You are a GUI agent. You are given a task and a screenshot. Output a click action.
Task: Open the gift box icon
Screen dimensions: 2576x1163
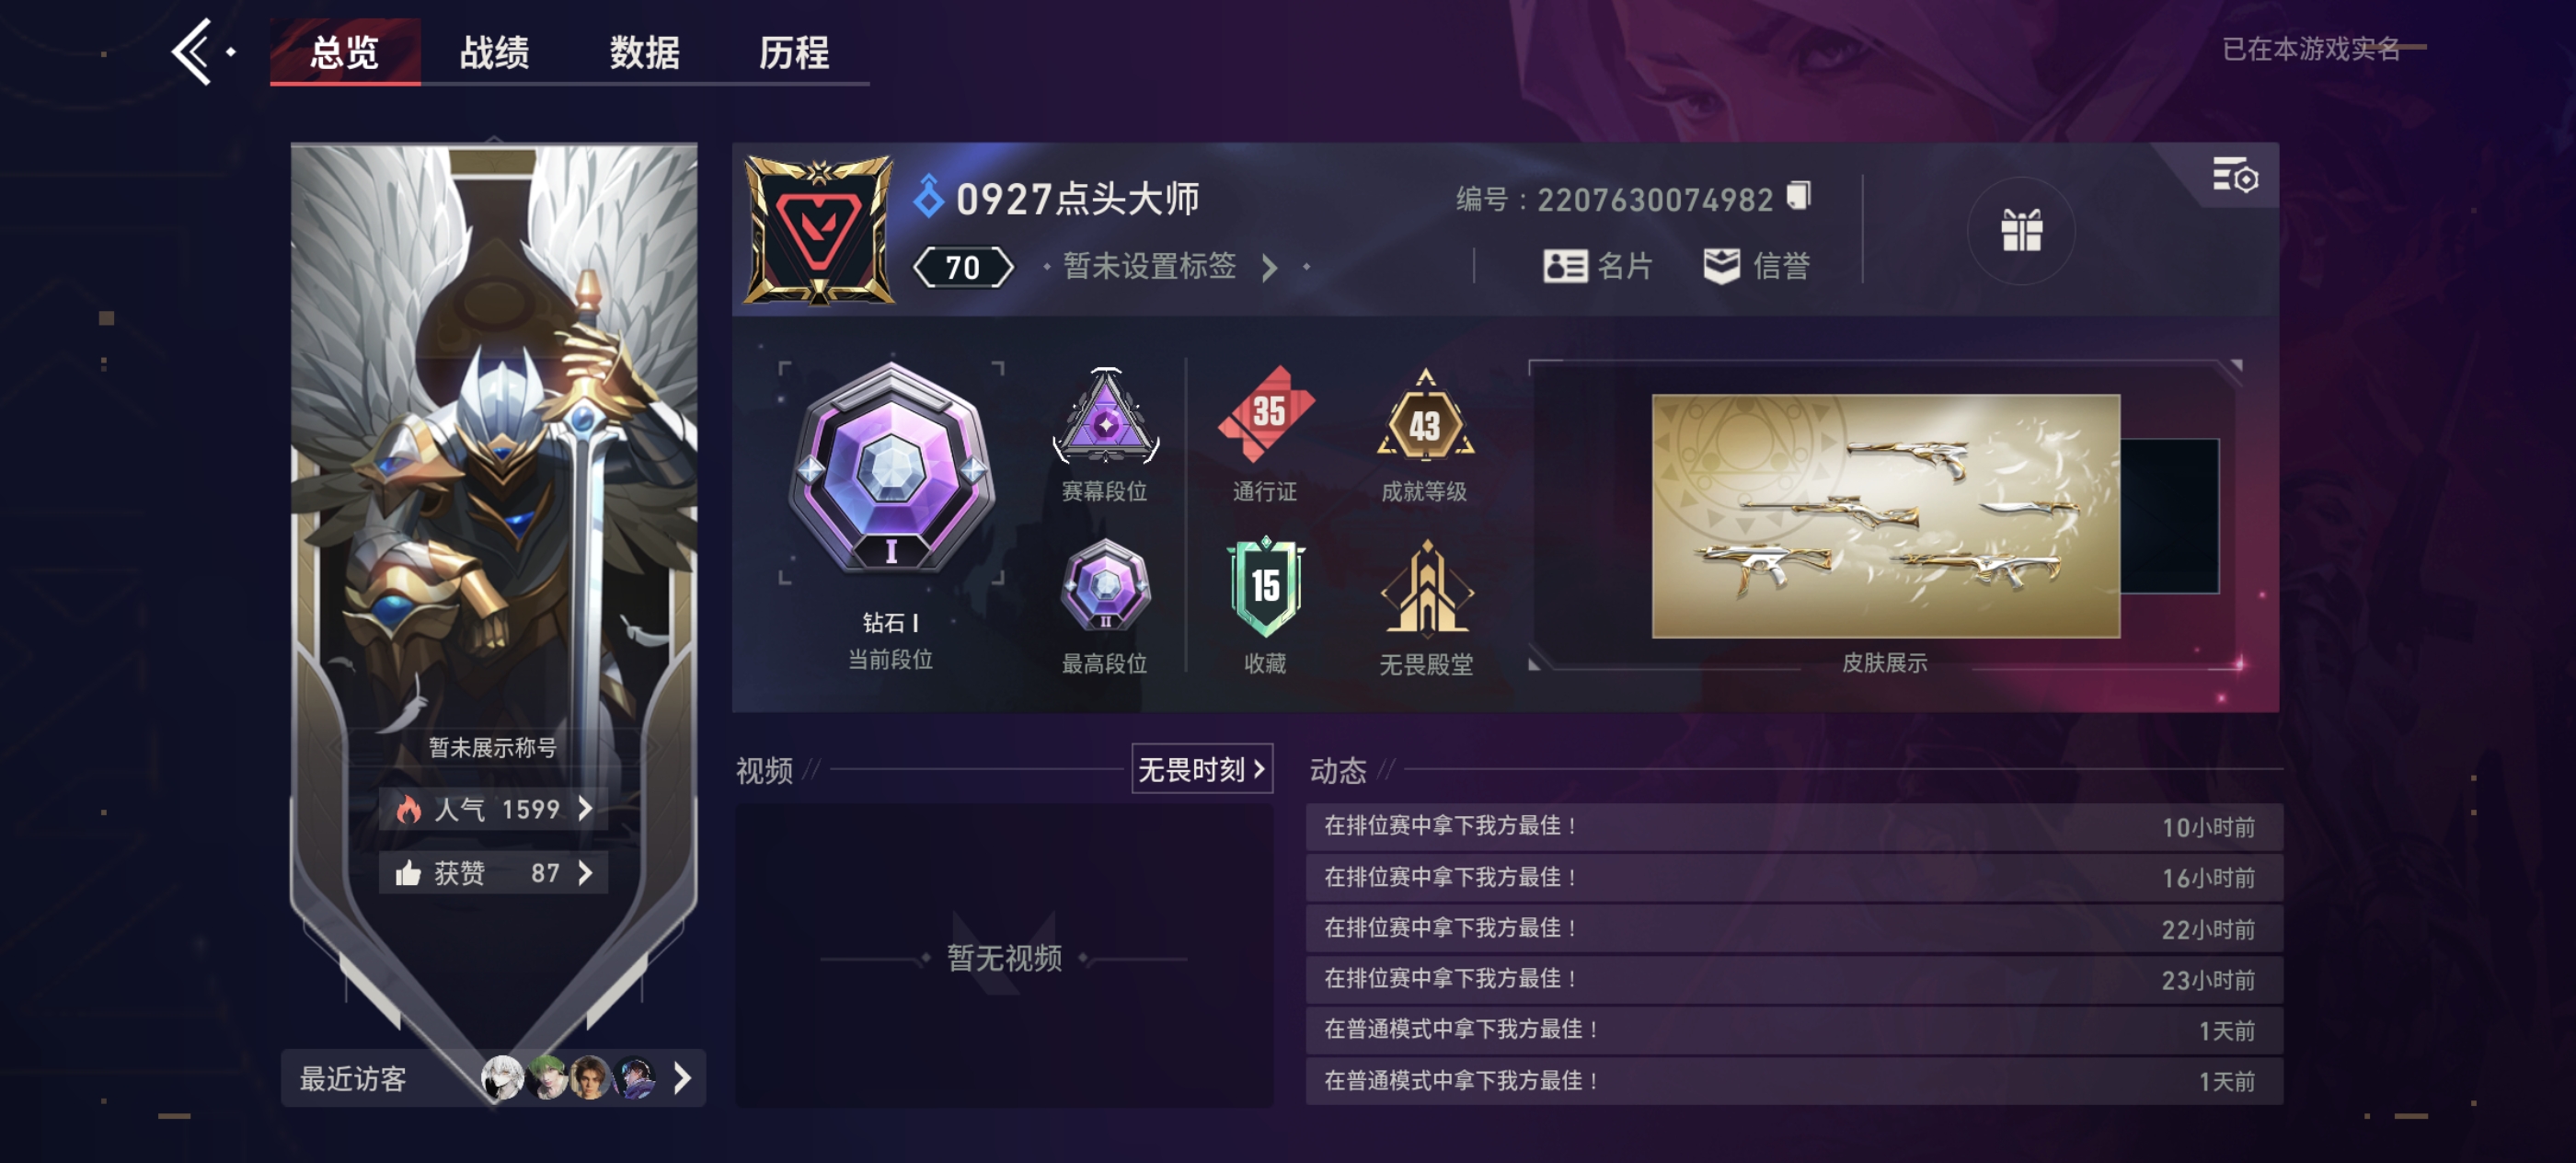coord(2020,231)
